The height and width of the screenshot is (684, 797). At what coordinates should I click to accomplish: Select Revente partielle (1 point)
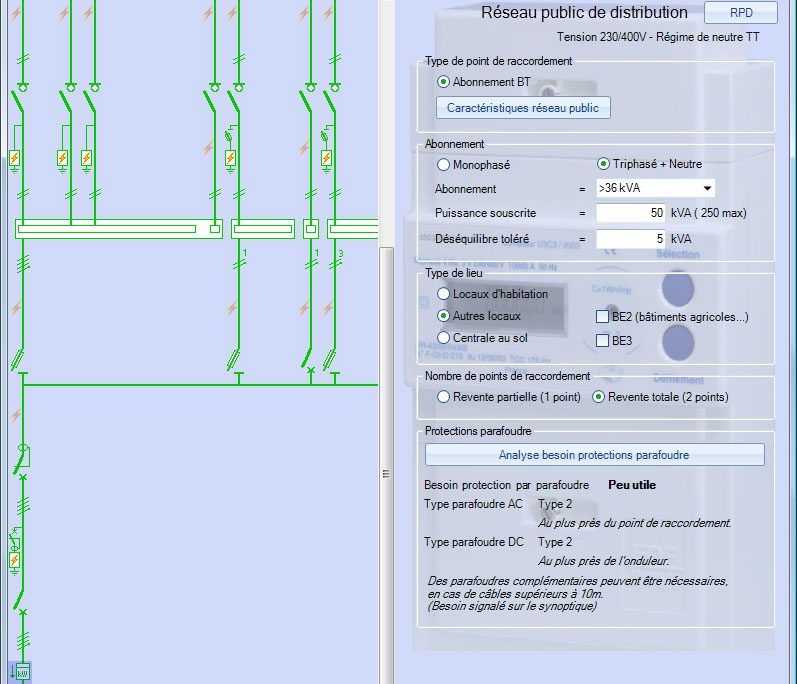pos(443,397)
